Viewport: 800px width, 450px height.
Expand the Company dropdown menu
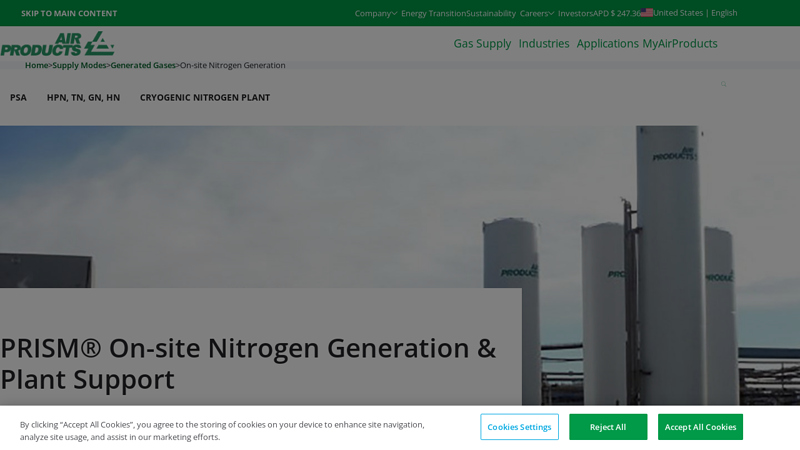pyautogui.click(x=376, y=13)
